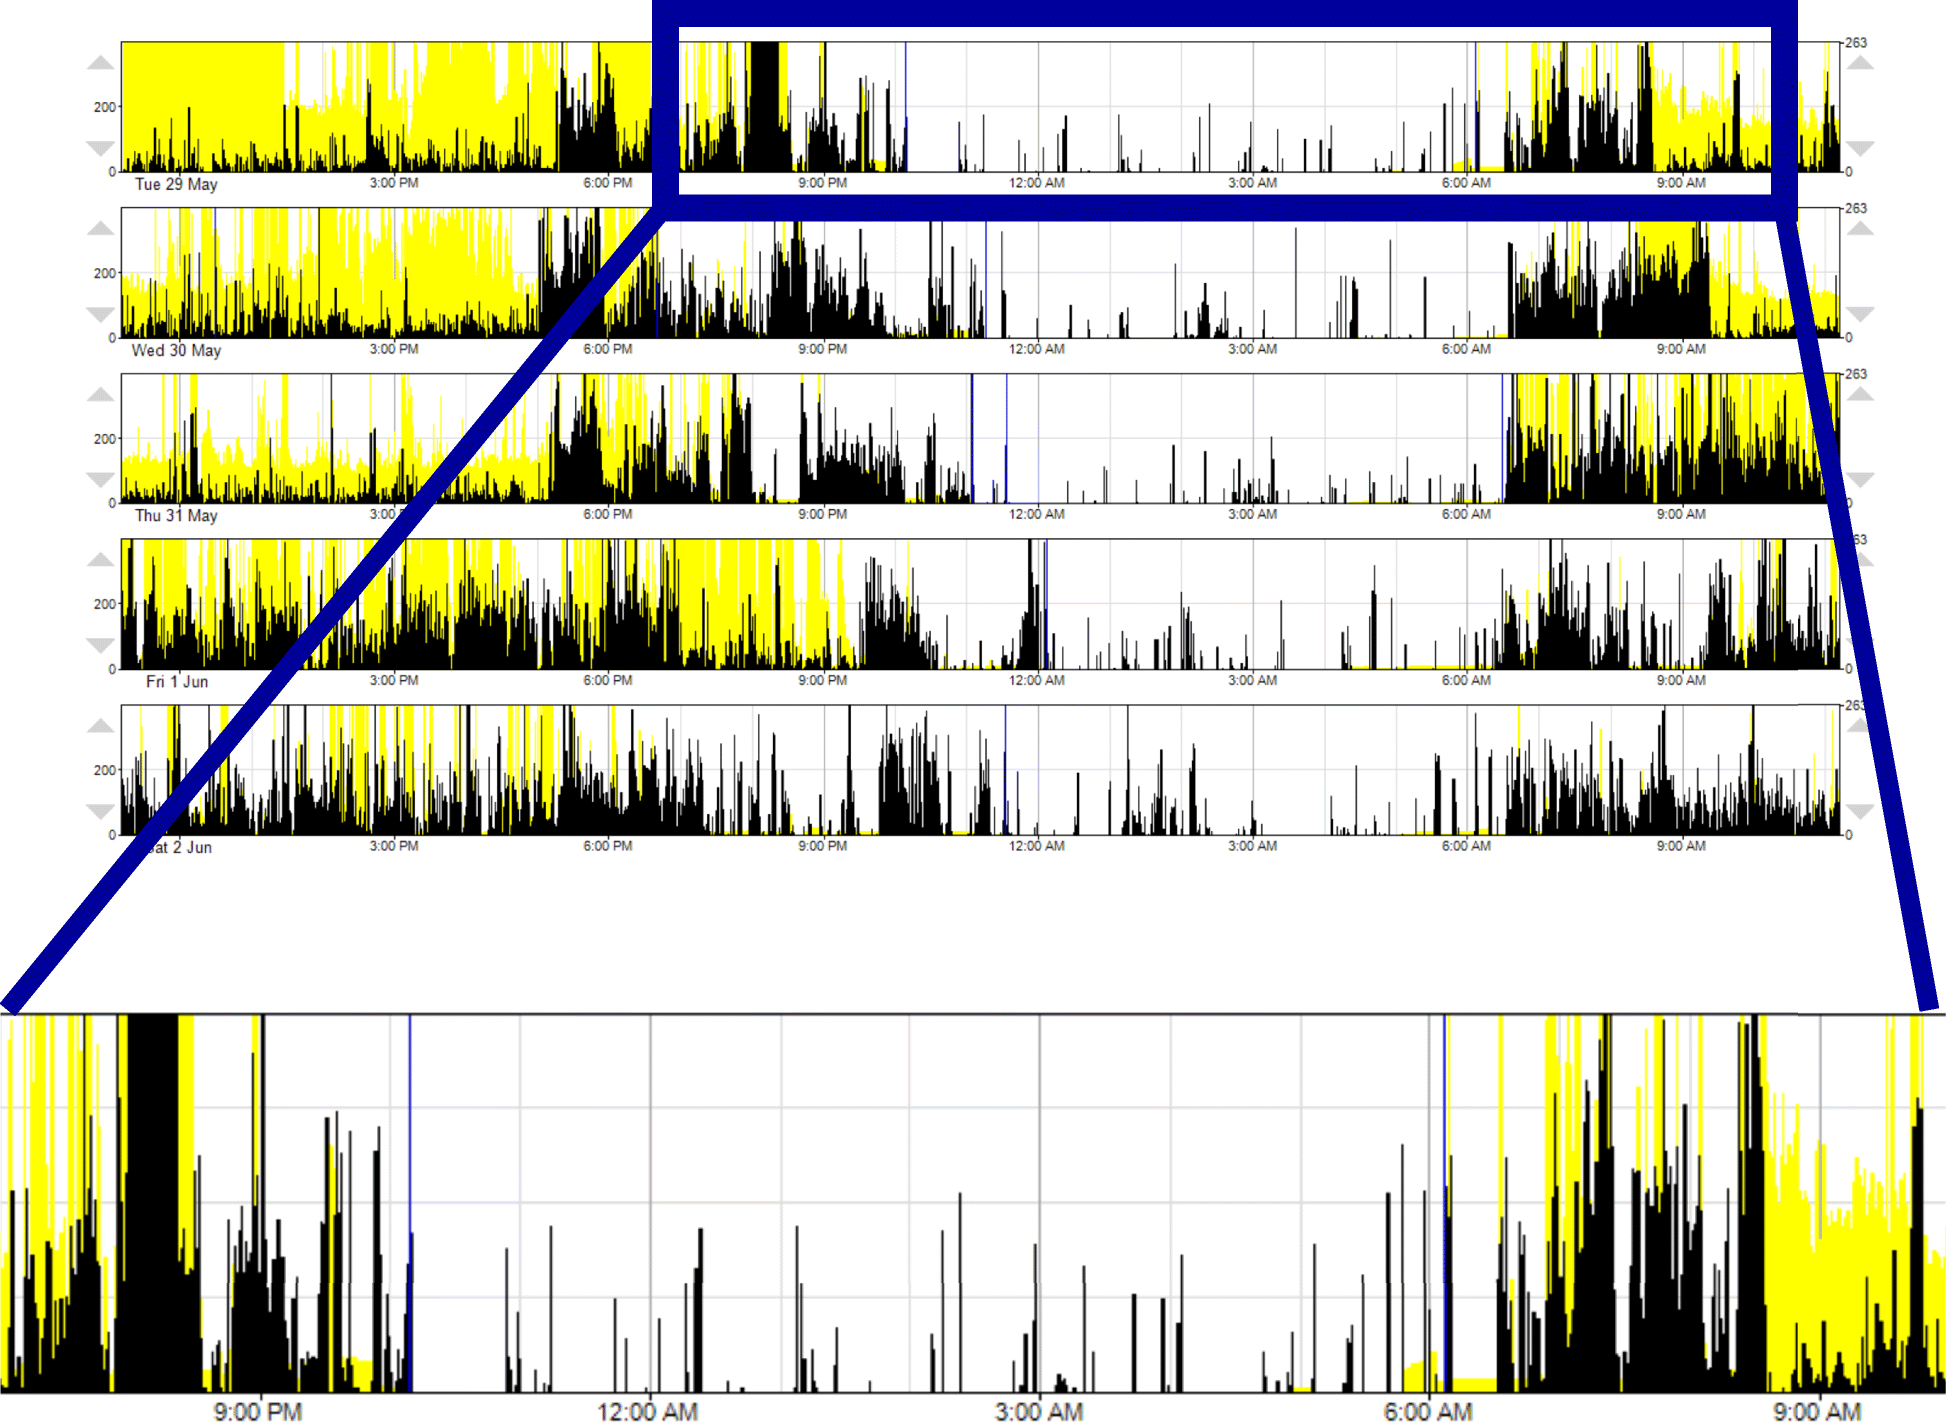Click the right up arrow beside Thu 31 May chart
The width and height of the screenshot is (1946, 1422).
(x=1859, y=395)
